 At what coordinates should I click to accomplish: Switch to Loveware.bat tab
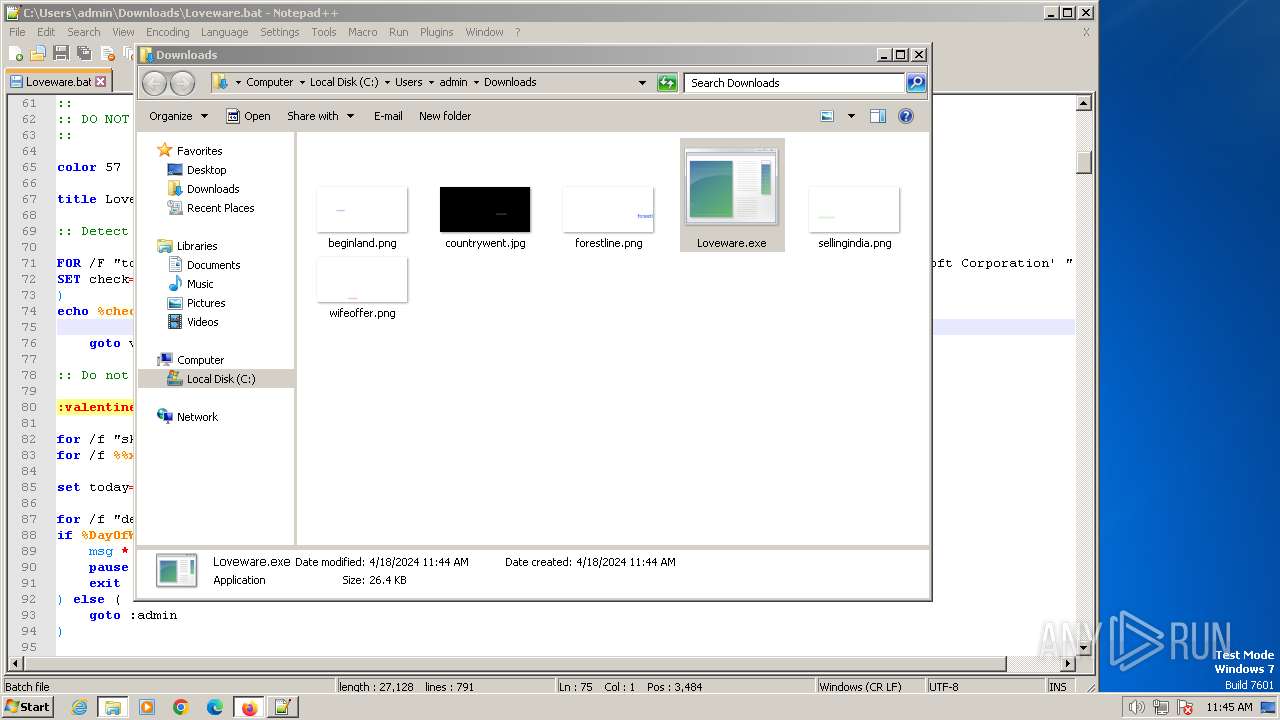click(58, 82)
